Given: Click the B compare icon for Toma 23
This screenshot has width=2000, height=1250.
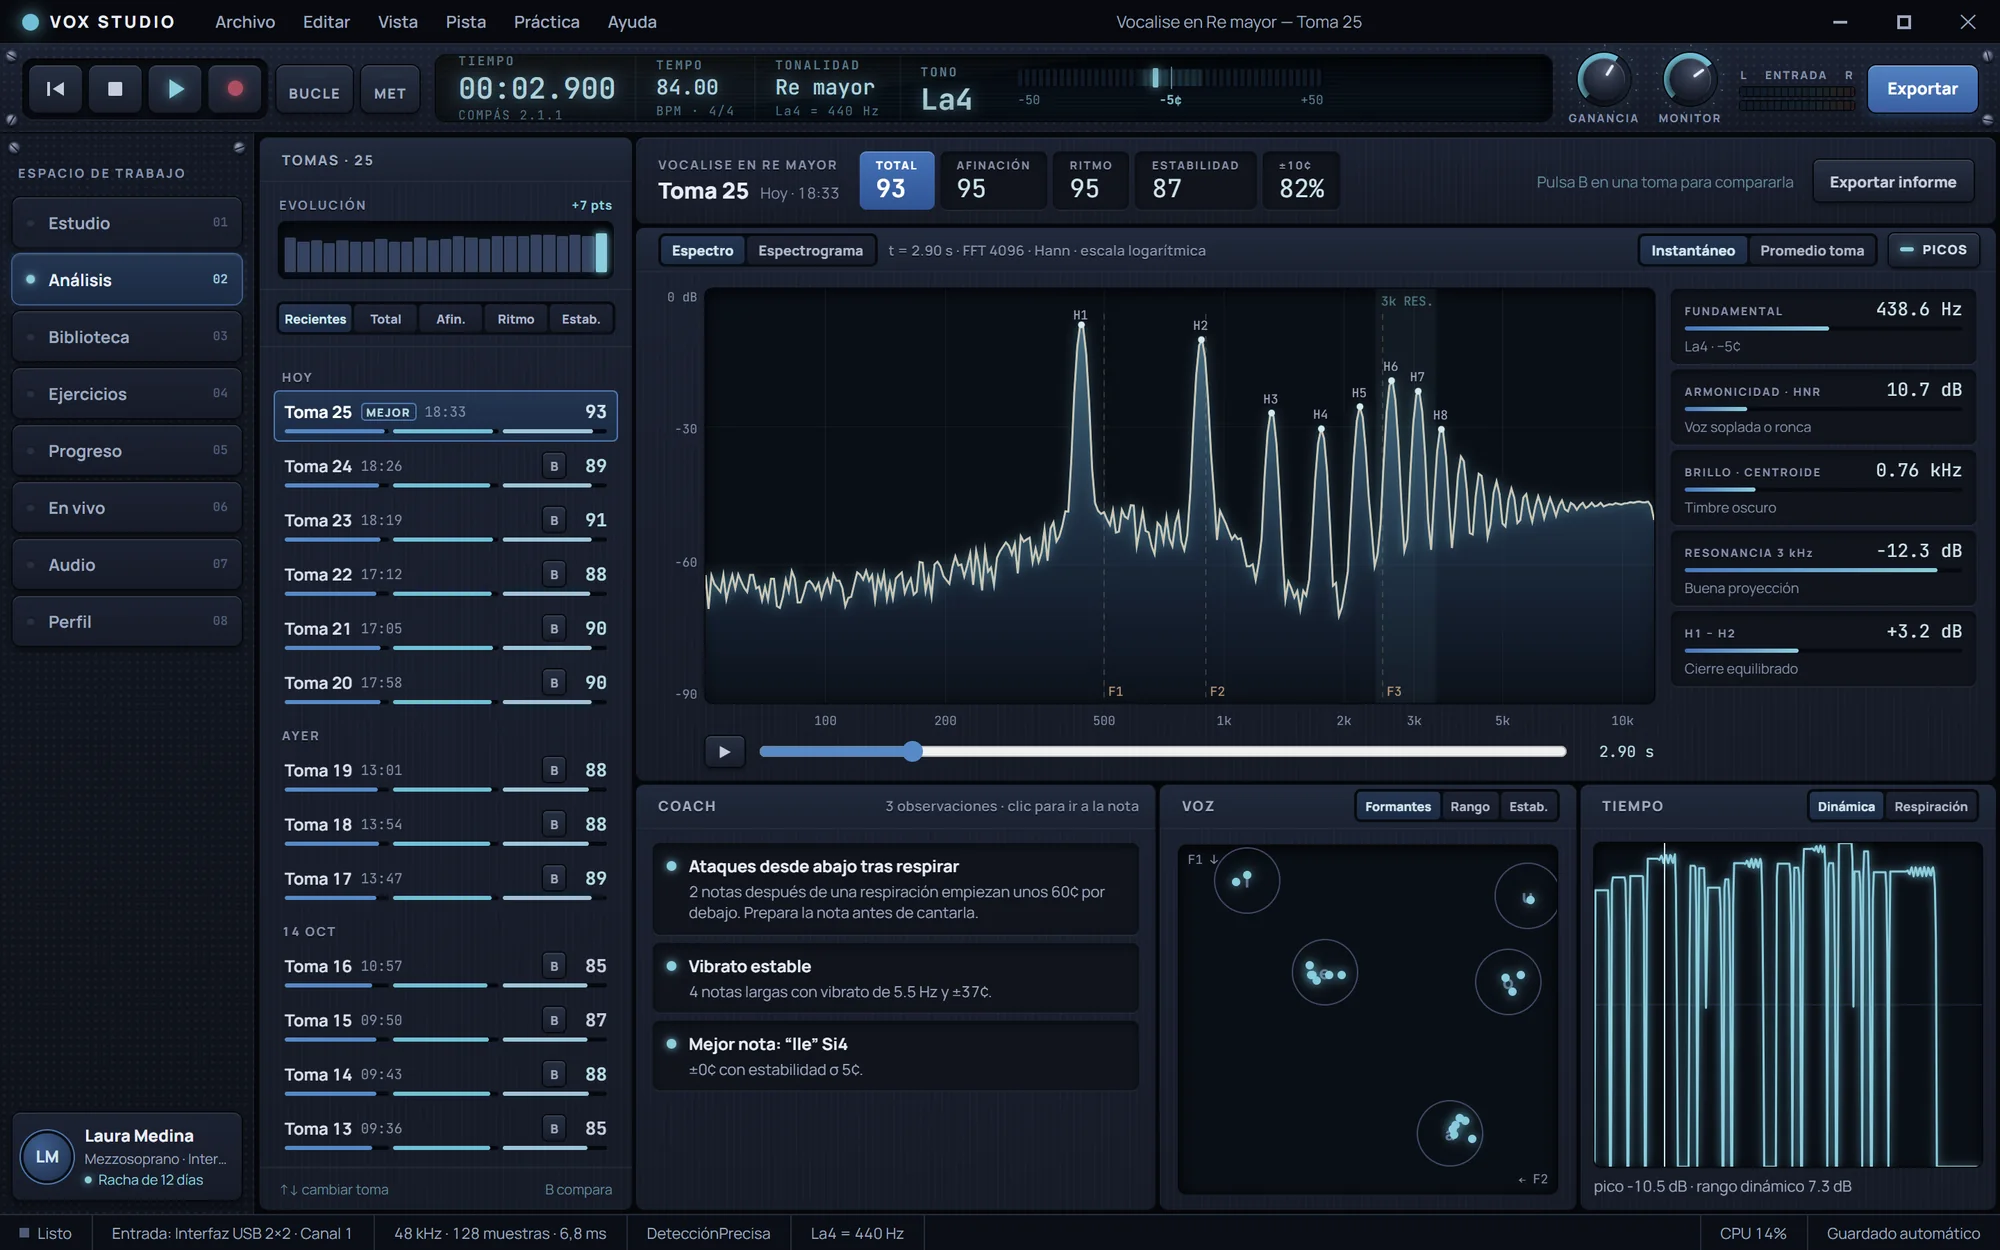Looking at the screenshot, I should (554, 520).
